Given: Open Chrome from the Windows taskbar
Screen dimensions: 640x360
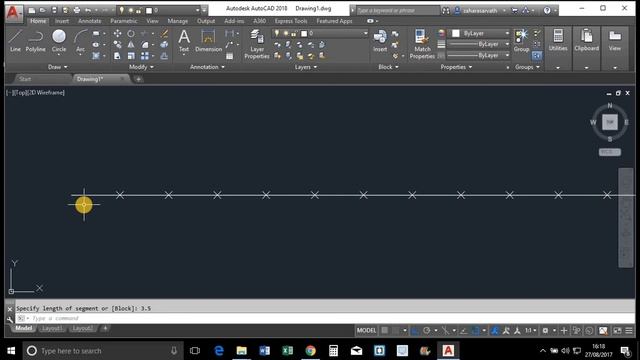Looking at the screenshot, I should (x=310, y=351).
